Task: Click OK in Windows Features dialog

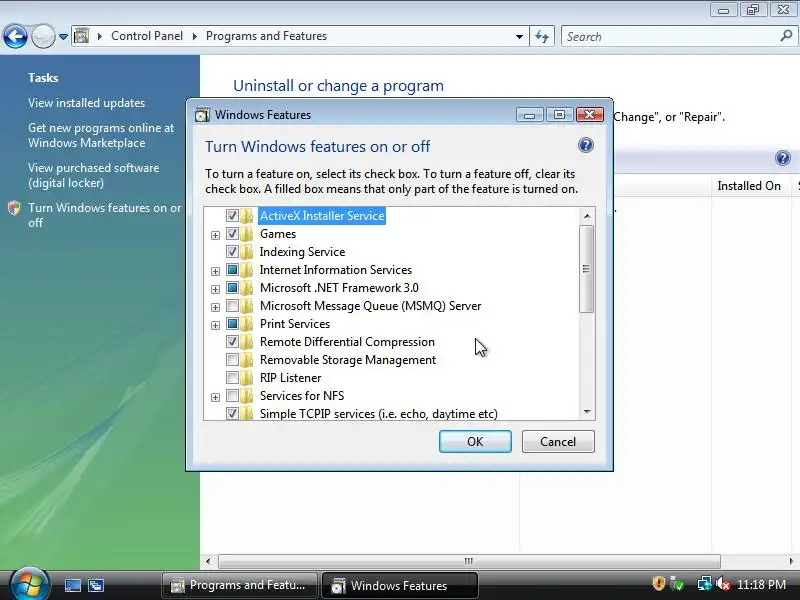Action: [x=475, y=441]
